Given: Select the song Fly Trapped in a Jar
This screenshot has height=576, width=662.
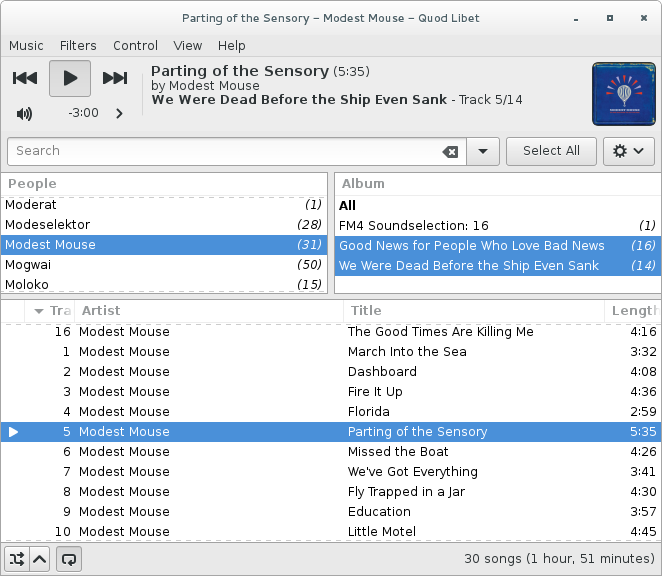Looking at the screenshot, I should [331, 492].
